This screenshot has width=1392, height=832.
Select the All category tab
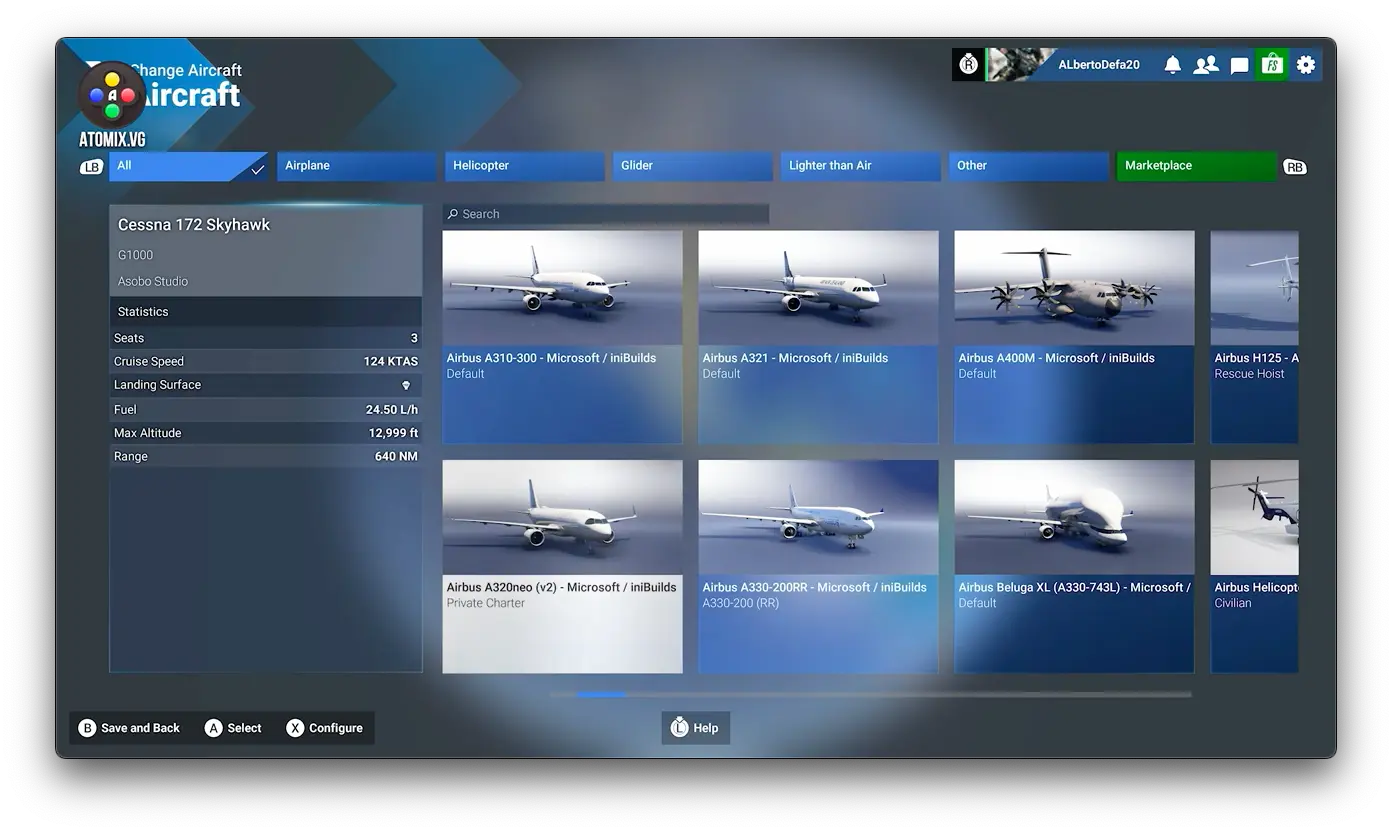[188, 166]
